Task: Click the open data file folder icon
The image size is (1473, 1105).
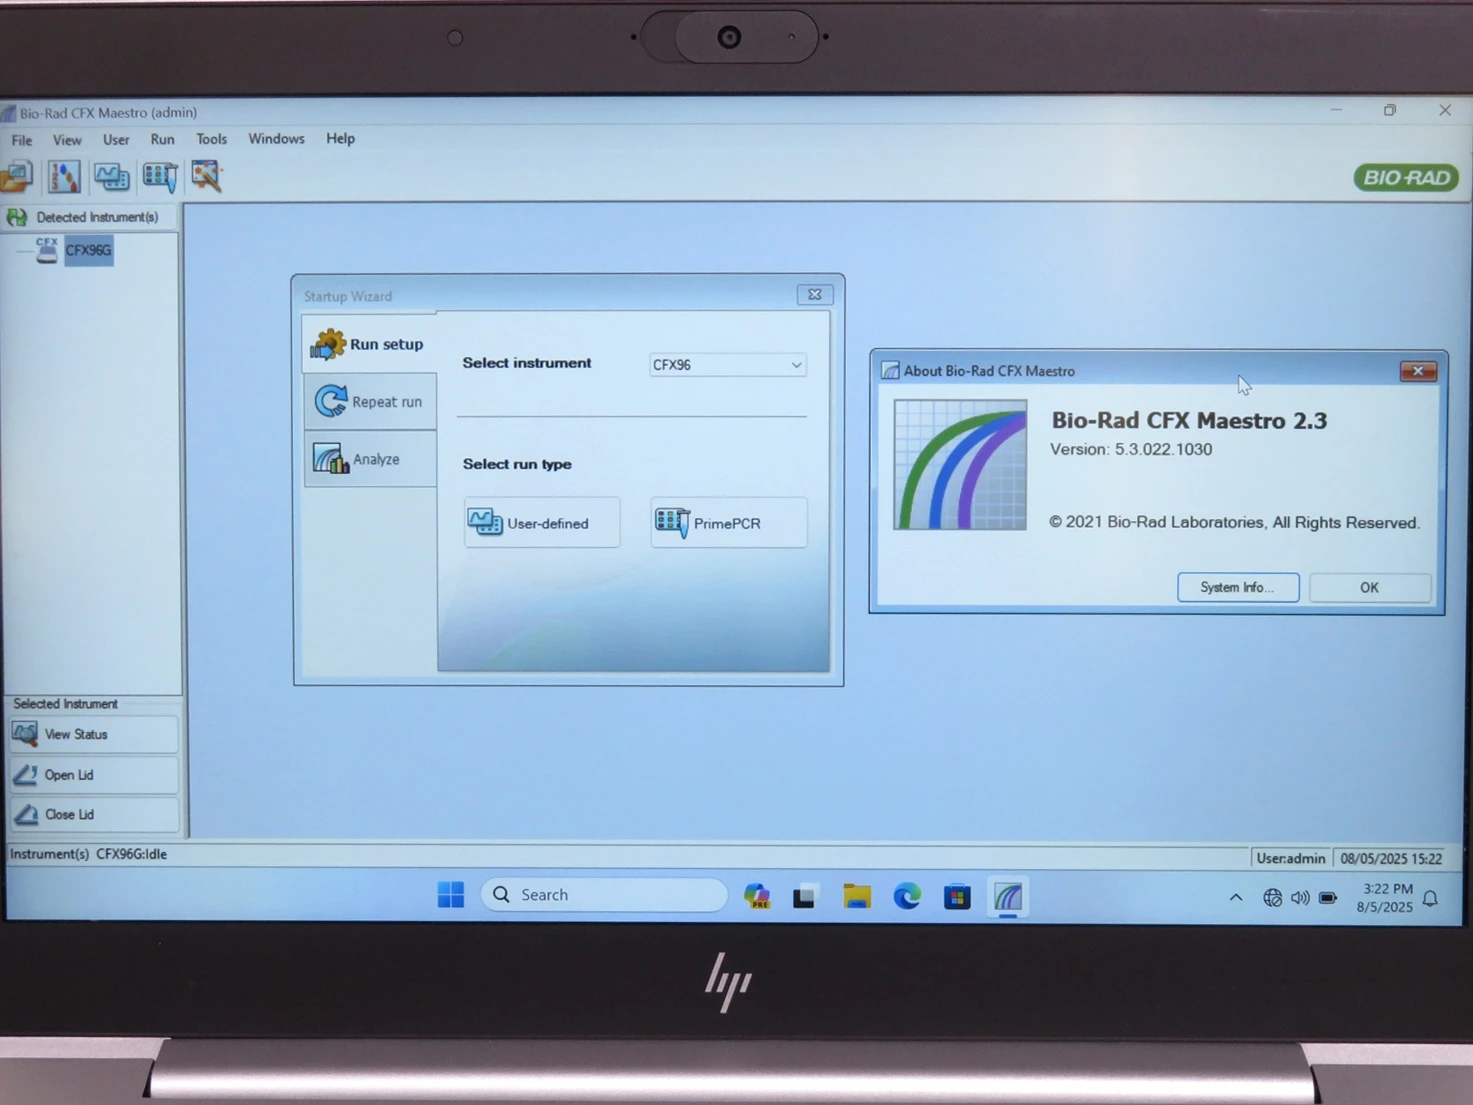Action: tap(17, 177)
